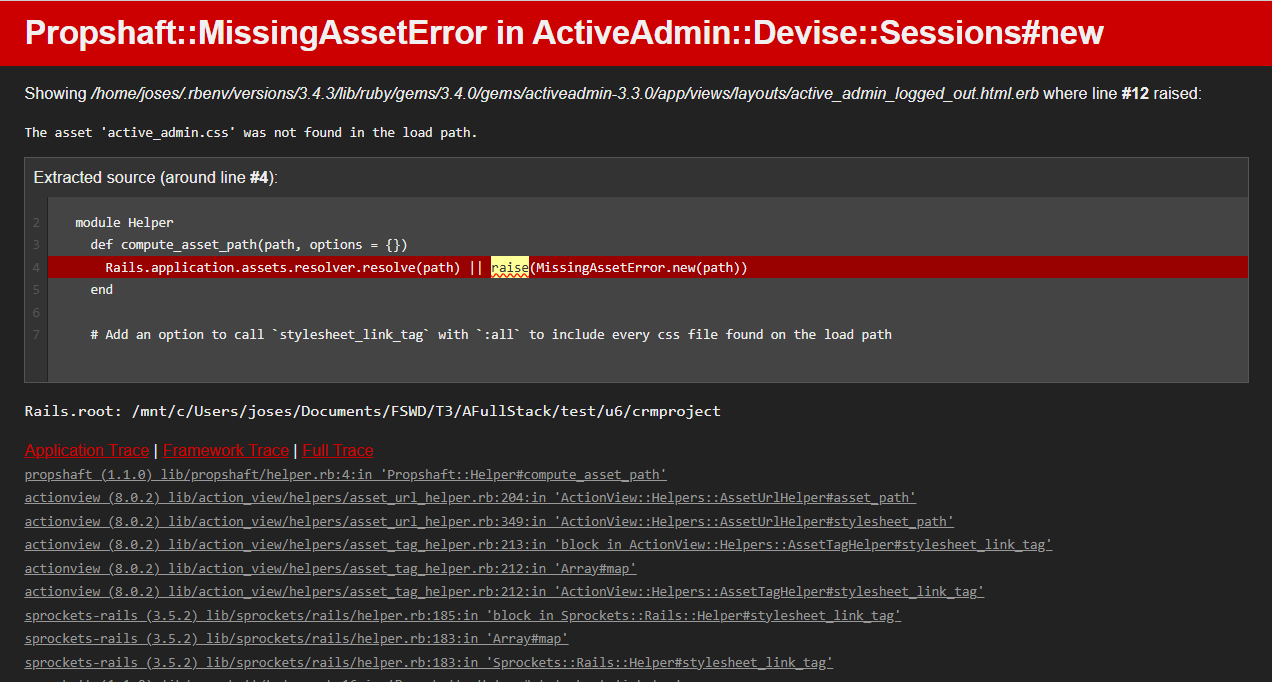Open the Application Trace link

click(x=87, y=450)
